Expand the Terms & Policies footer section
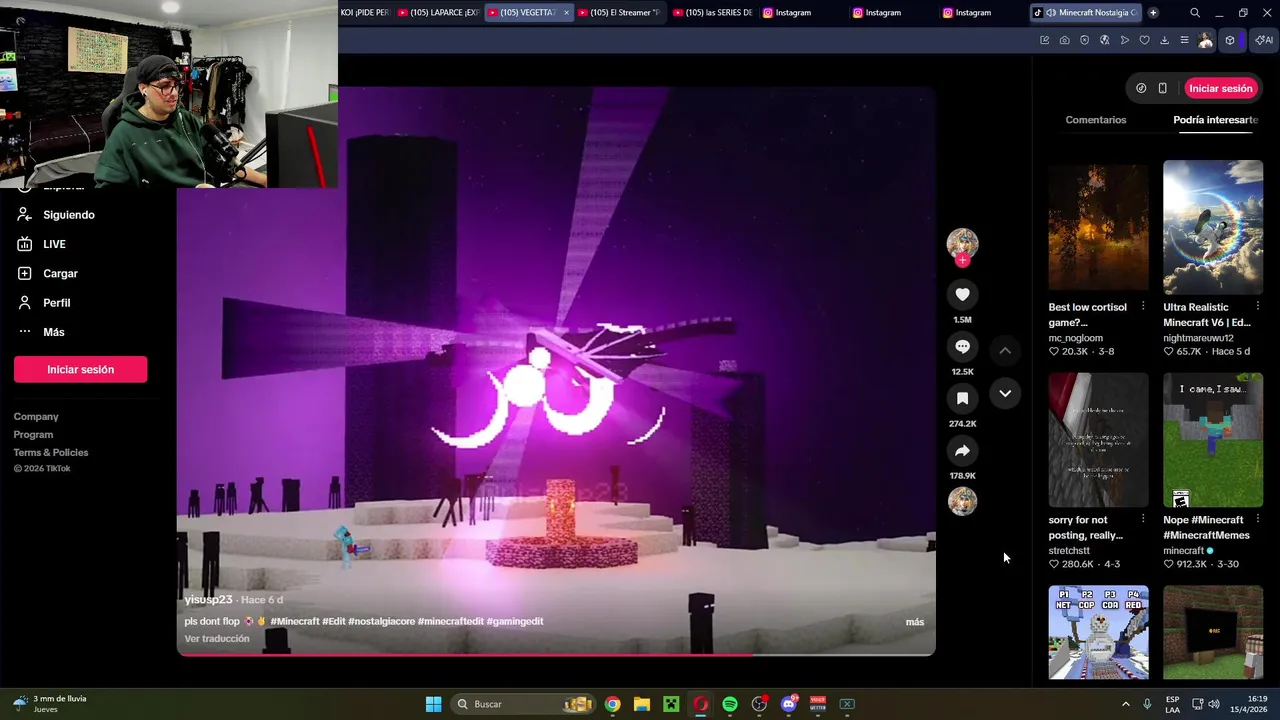The width and height of the screenshot is (1280, 720). pyautogui.click(x=51, y=452)
